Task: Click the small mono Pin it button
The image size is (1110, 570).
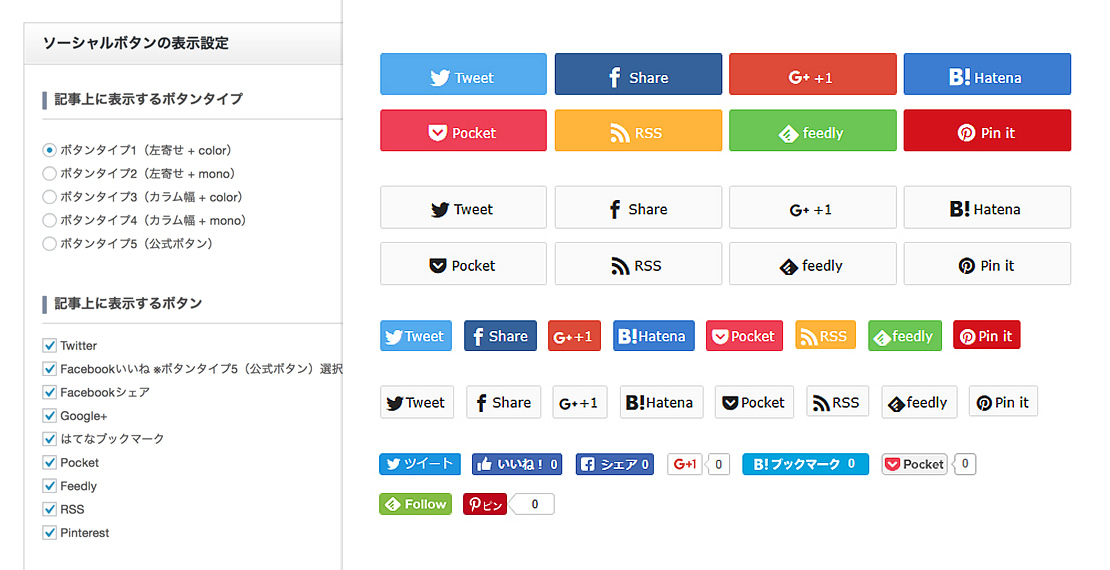Action: pyautogui.click(x=1004, y=402)
